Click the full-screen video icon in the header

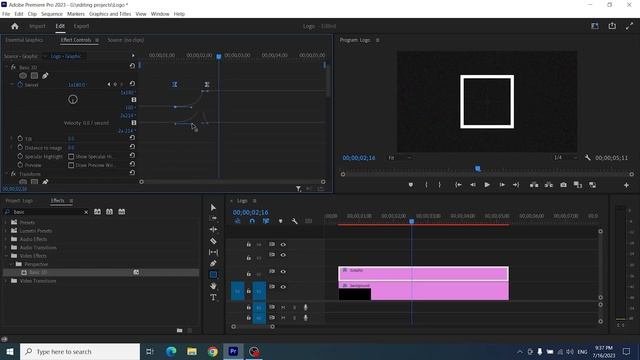click(629, 26)
